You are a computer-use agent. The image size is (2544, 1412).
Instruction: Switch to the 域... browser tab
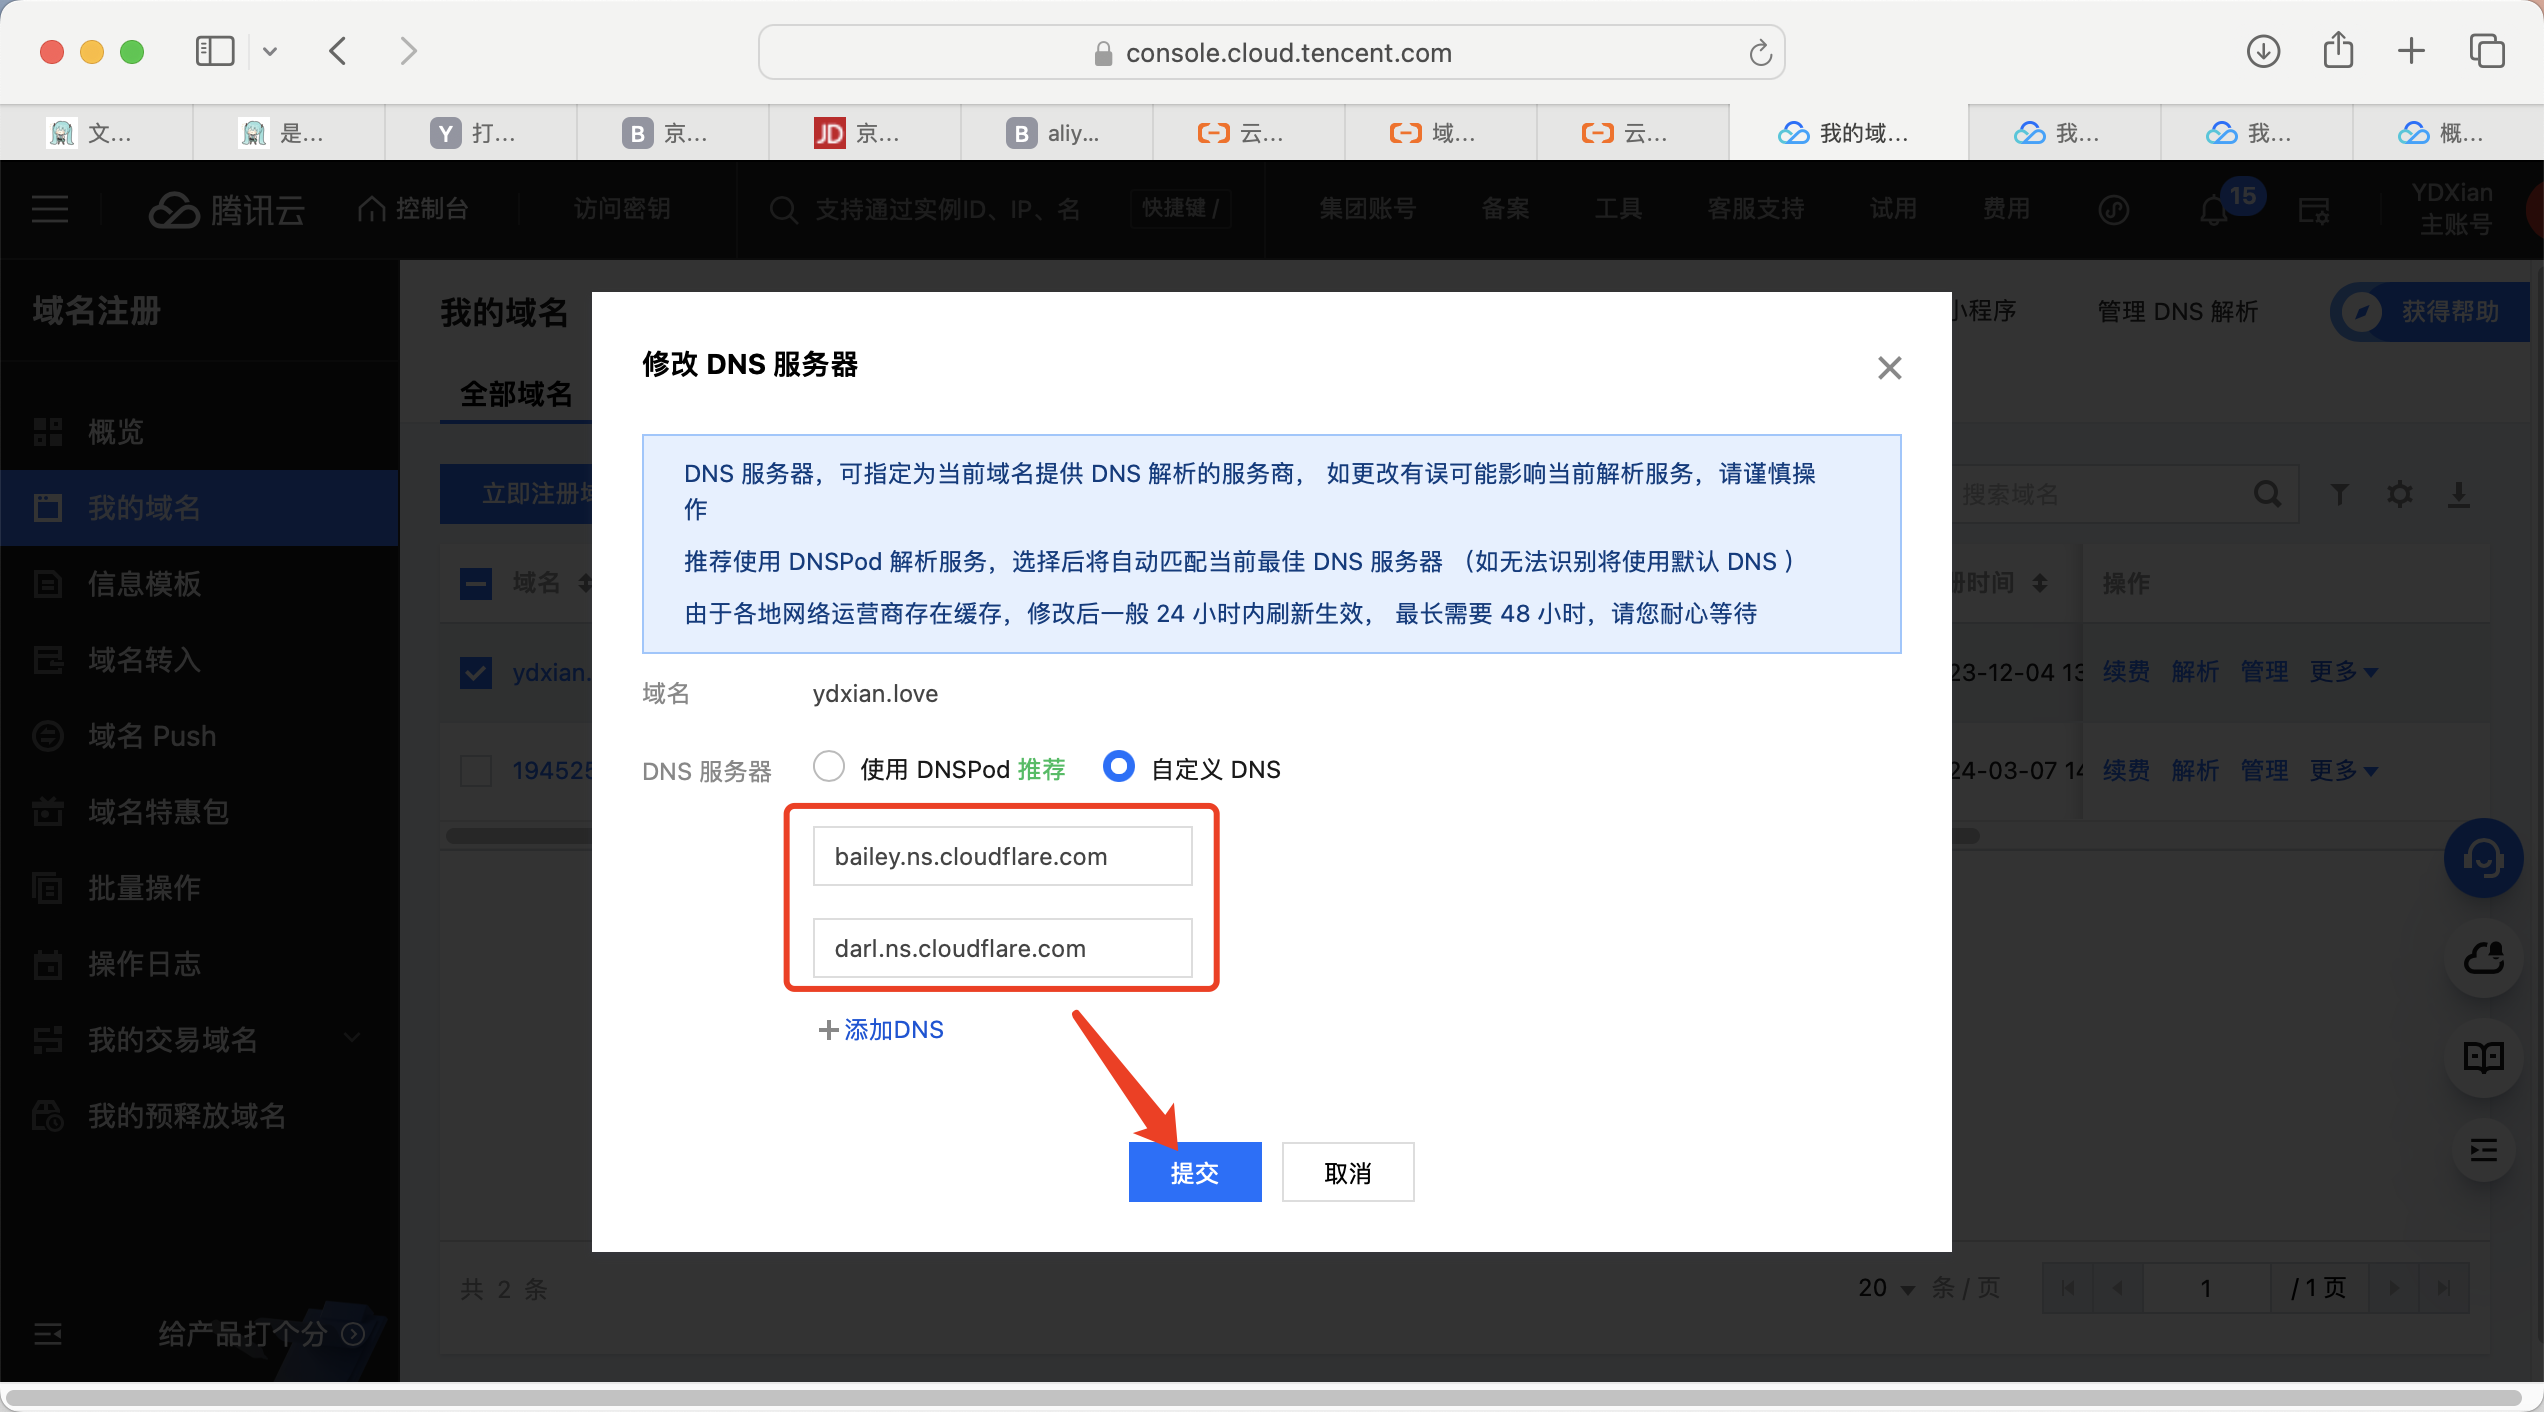[x=1440, y=133]
